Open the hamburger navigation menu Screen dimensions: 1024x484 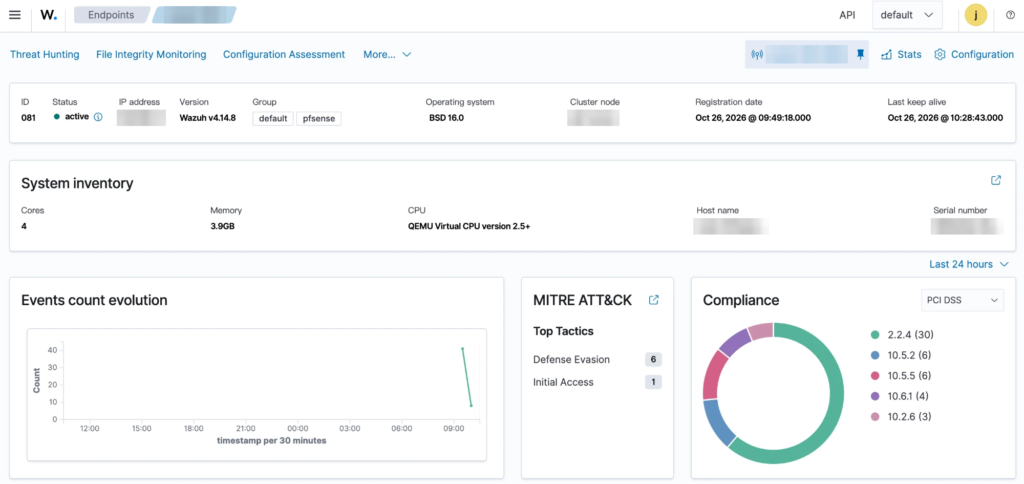tap(14, 14)
